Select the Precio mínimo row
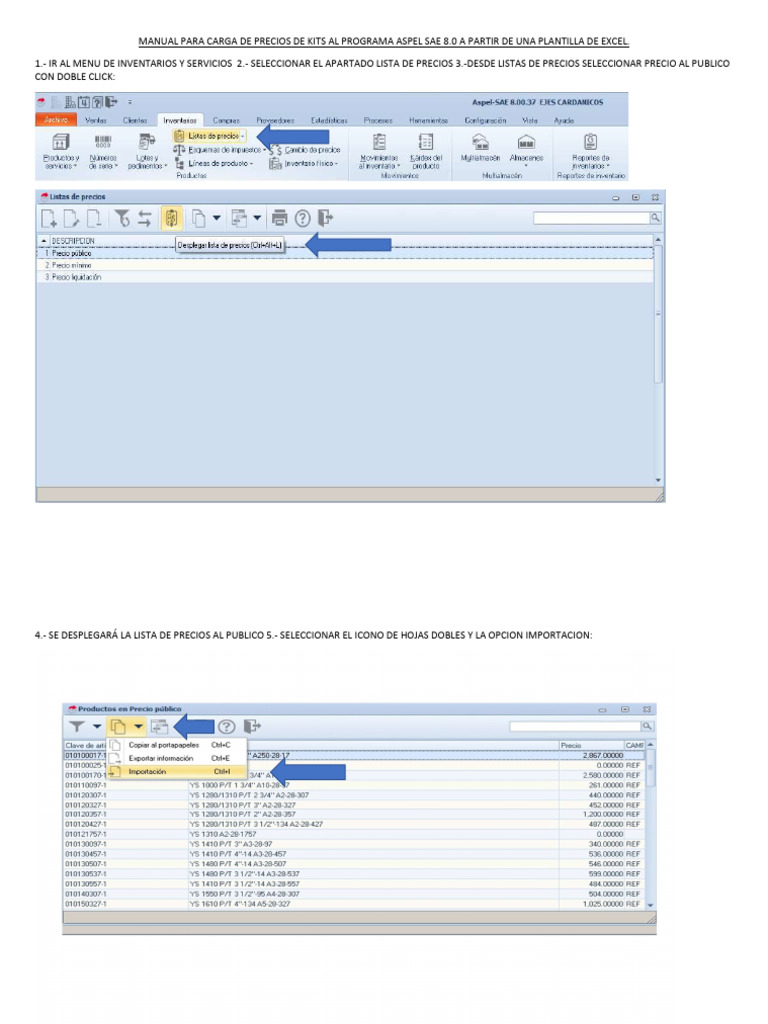The image size is (768, 1024). (x=345, y=265)
